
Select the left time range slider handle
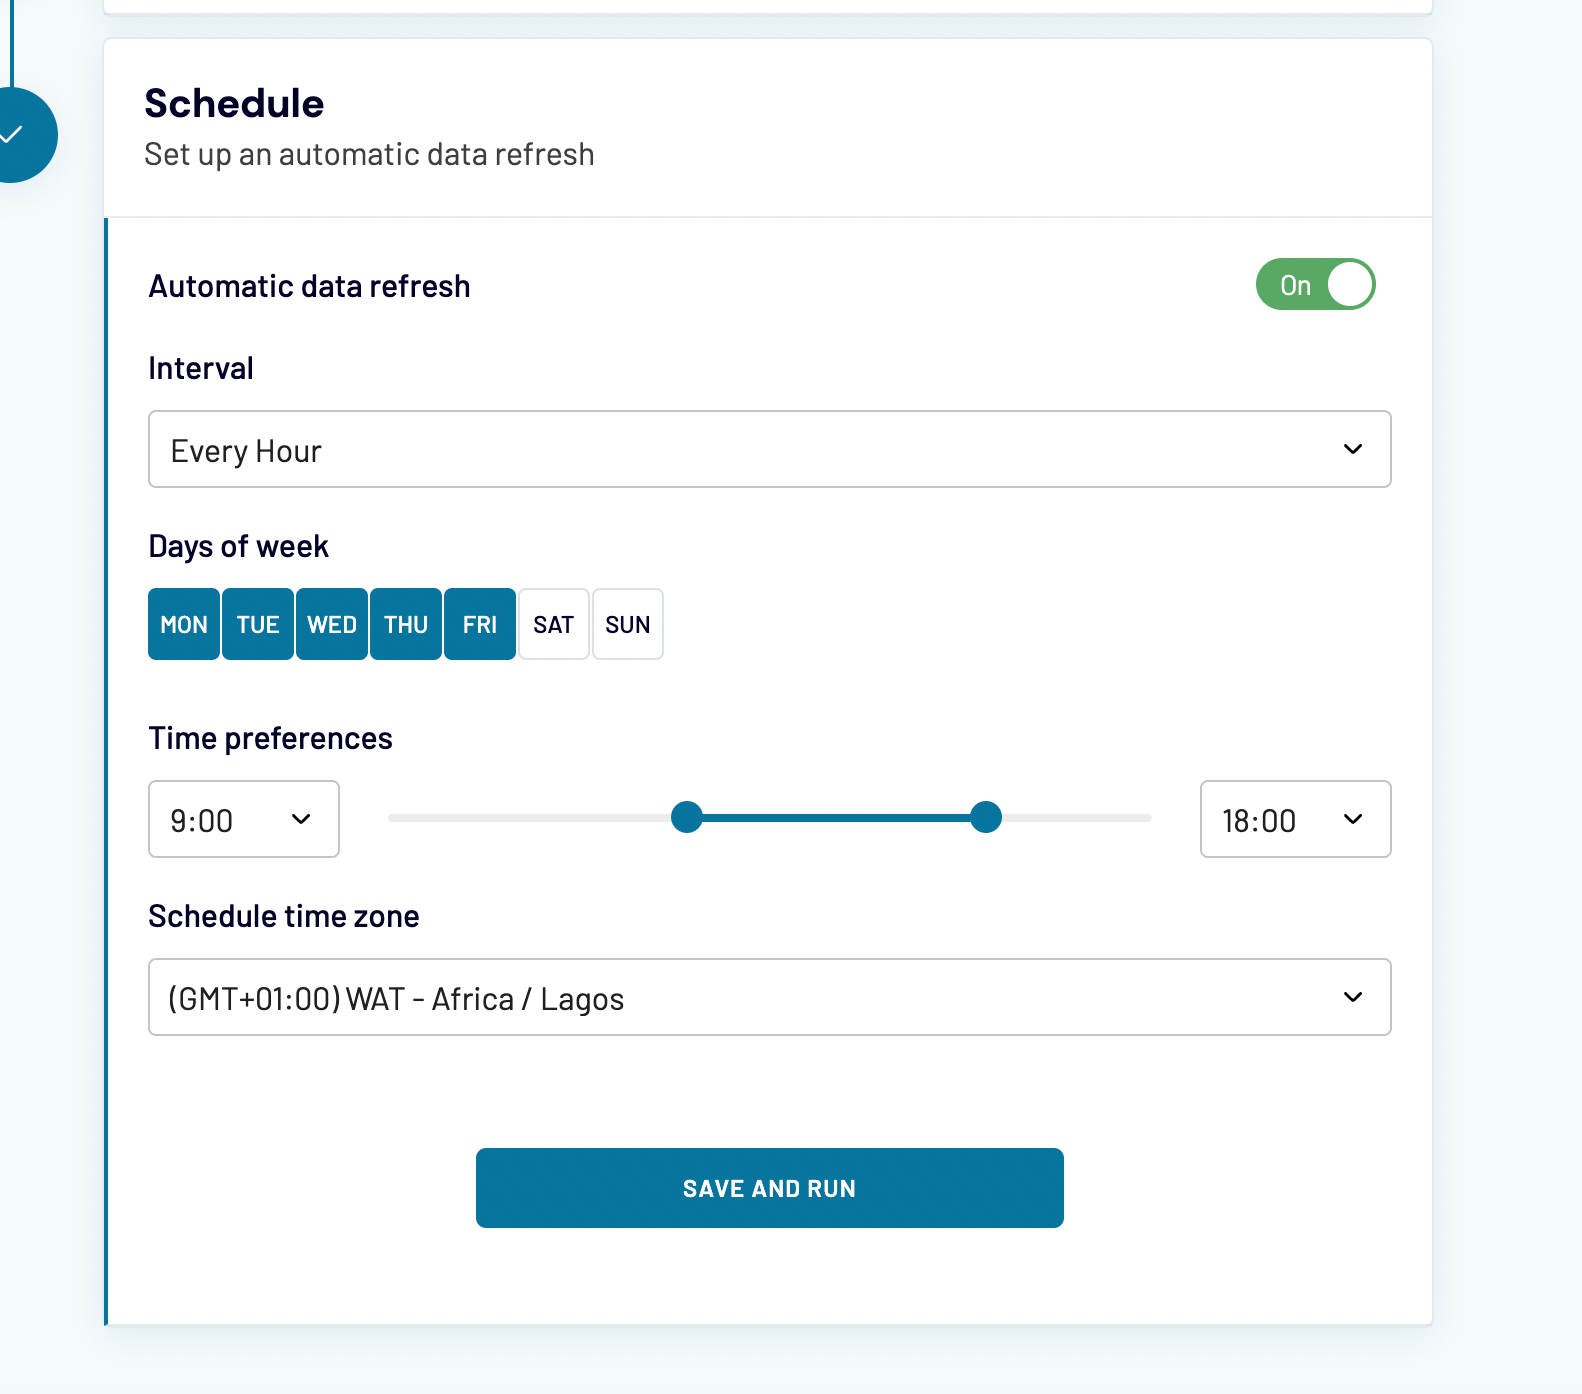(x=687, y=817)
